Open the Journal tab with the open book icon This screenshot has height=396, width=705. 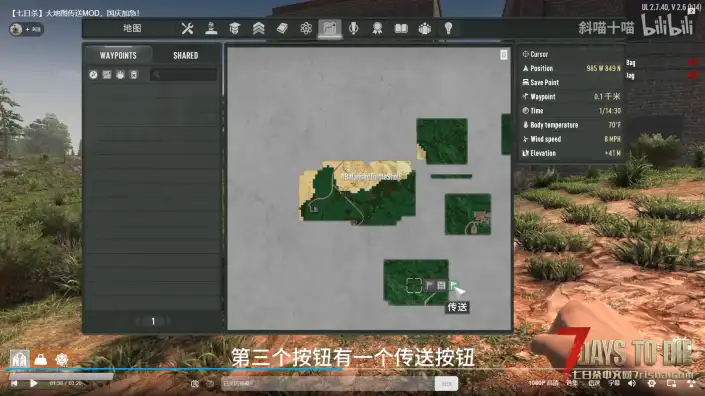tap(401, 28)
